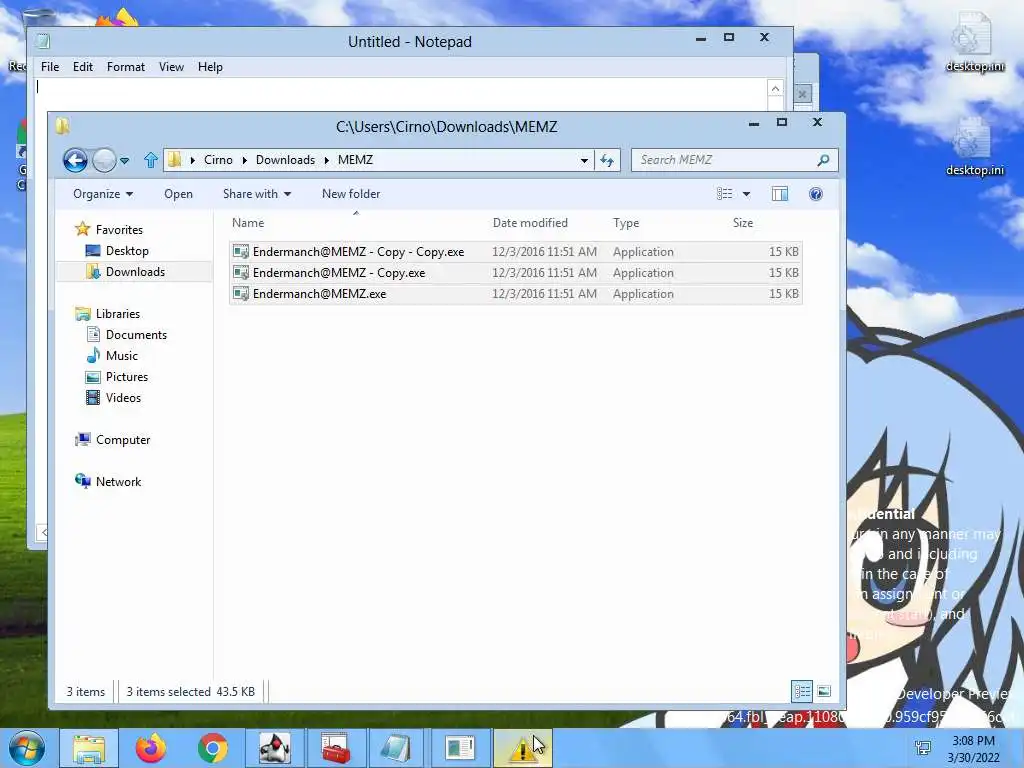Open Explorer help via the question mark
This screenshot has width=1024, height=768.
[x=816, y=194]
